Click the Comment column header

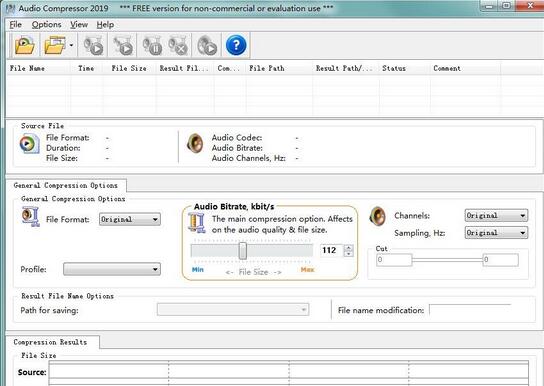pyautogui.click(x=465, y=68)
